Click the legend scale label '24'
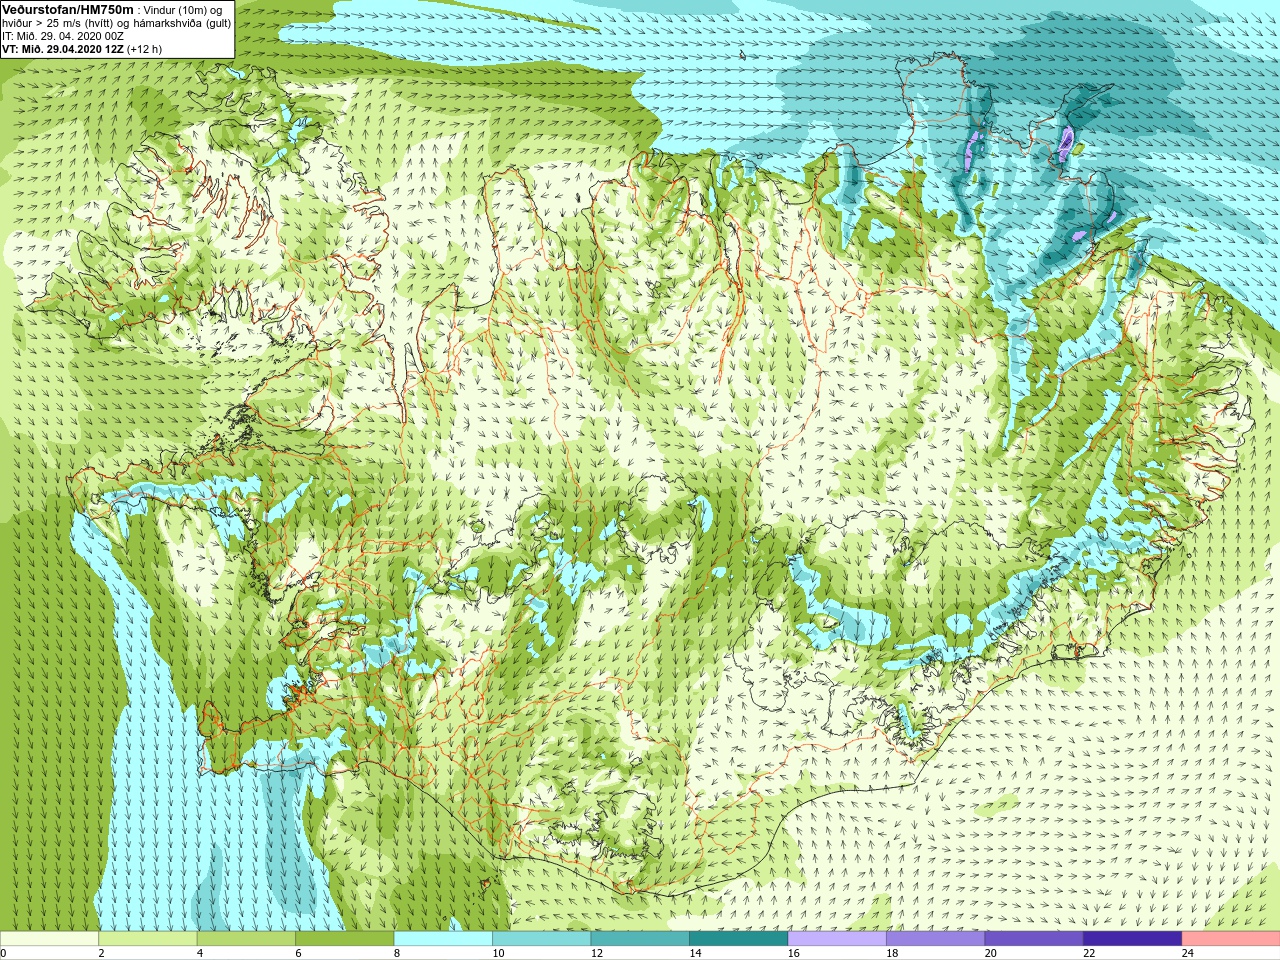Viewport: 1280px width, 960px height. click(x=1187, y=953)
